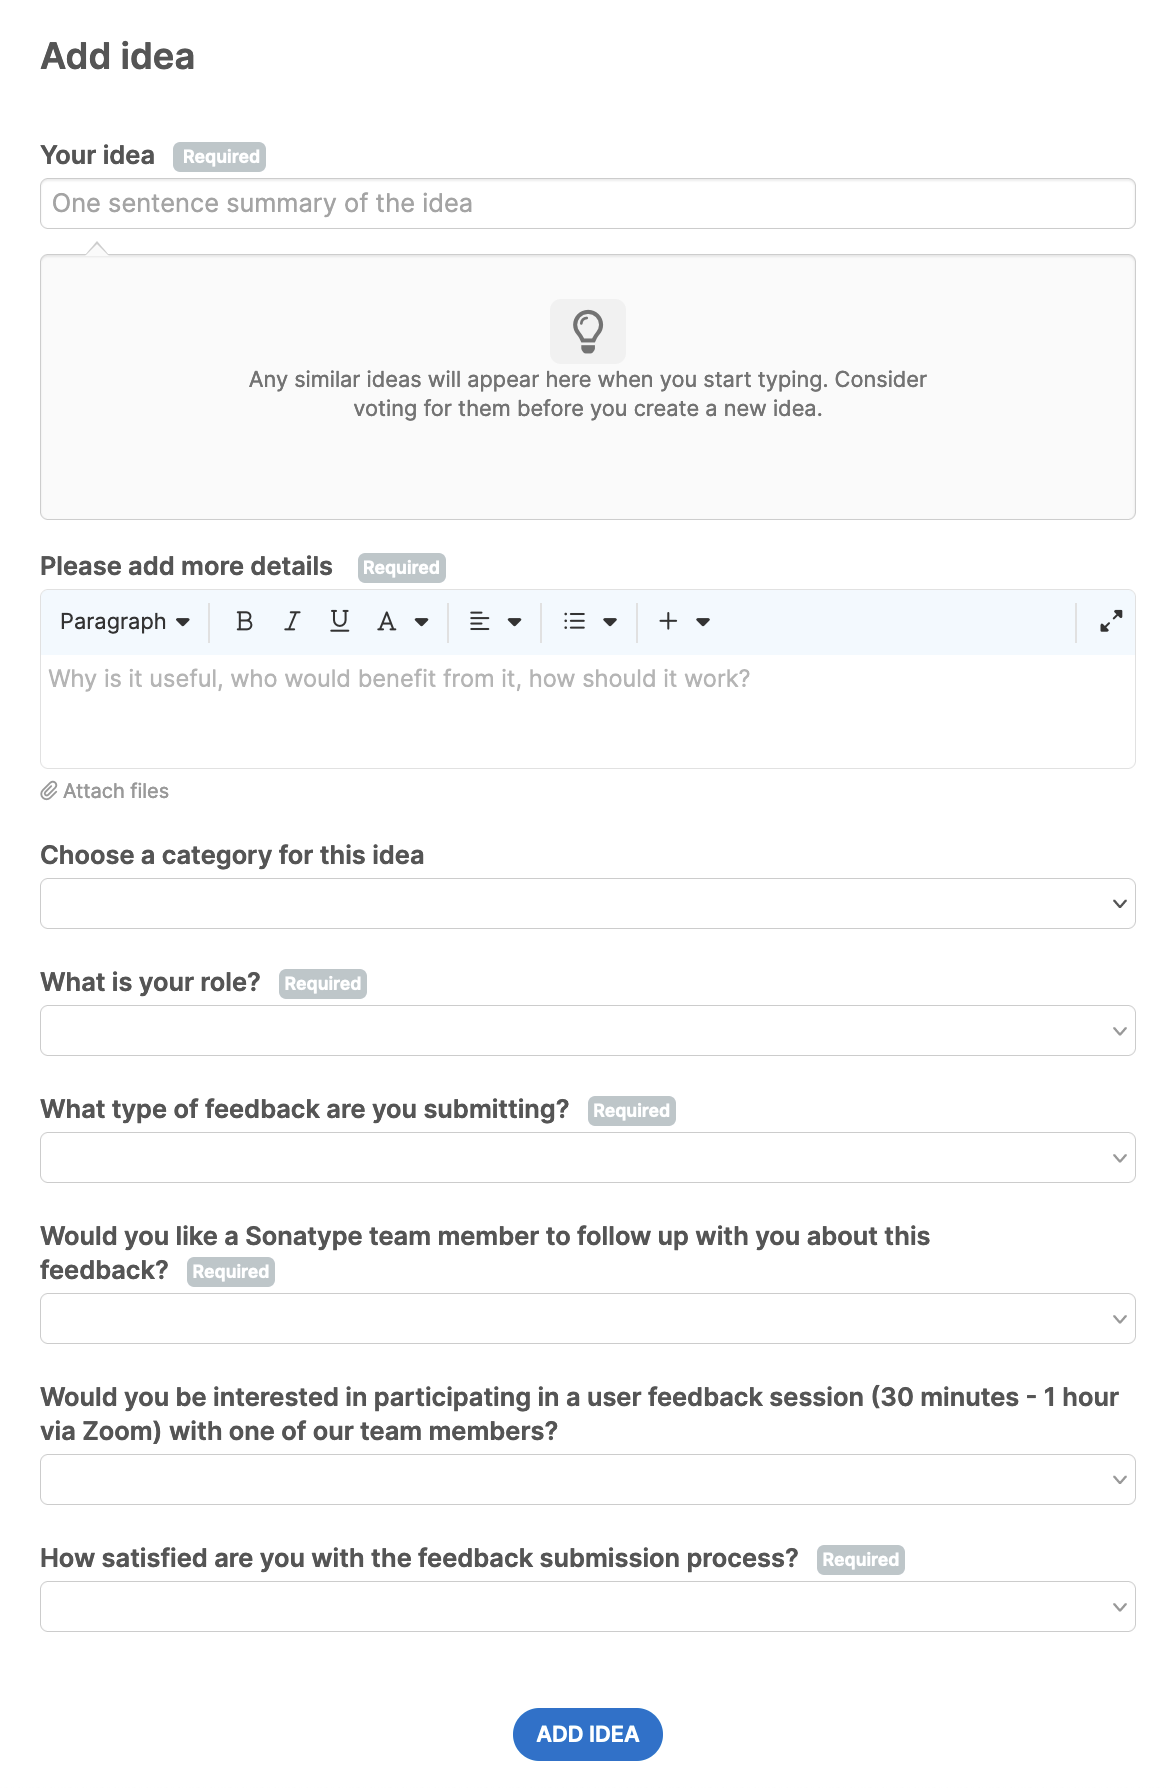This screenshot has width=1176, height=1788.
Task: Open the feedback type dropdown
Action: point(588,1158)
